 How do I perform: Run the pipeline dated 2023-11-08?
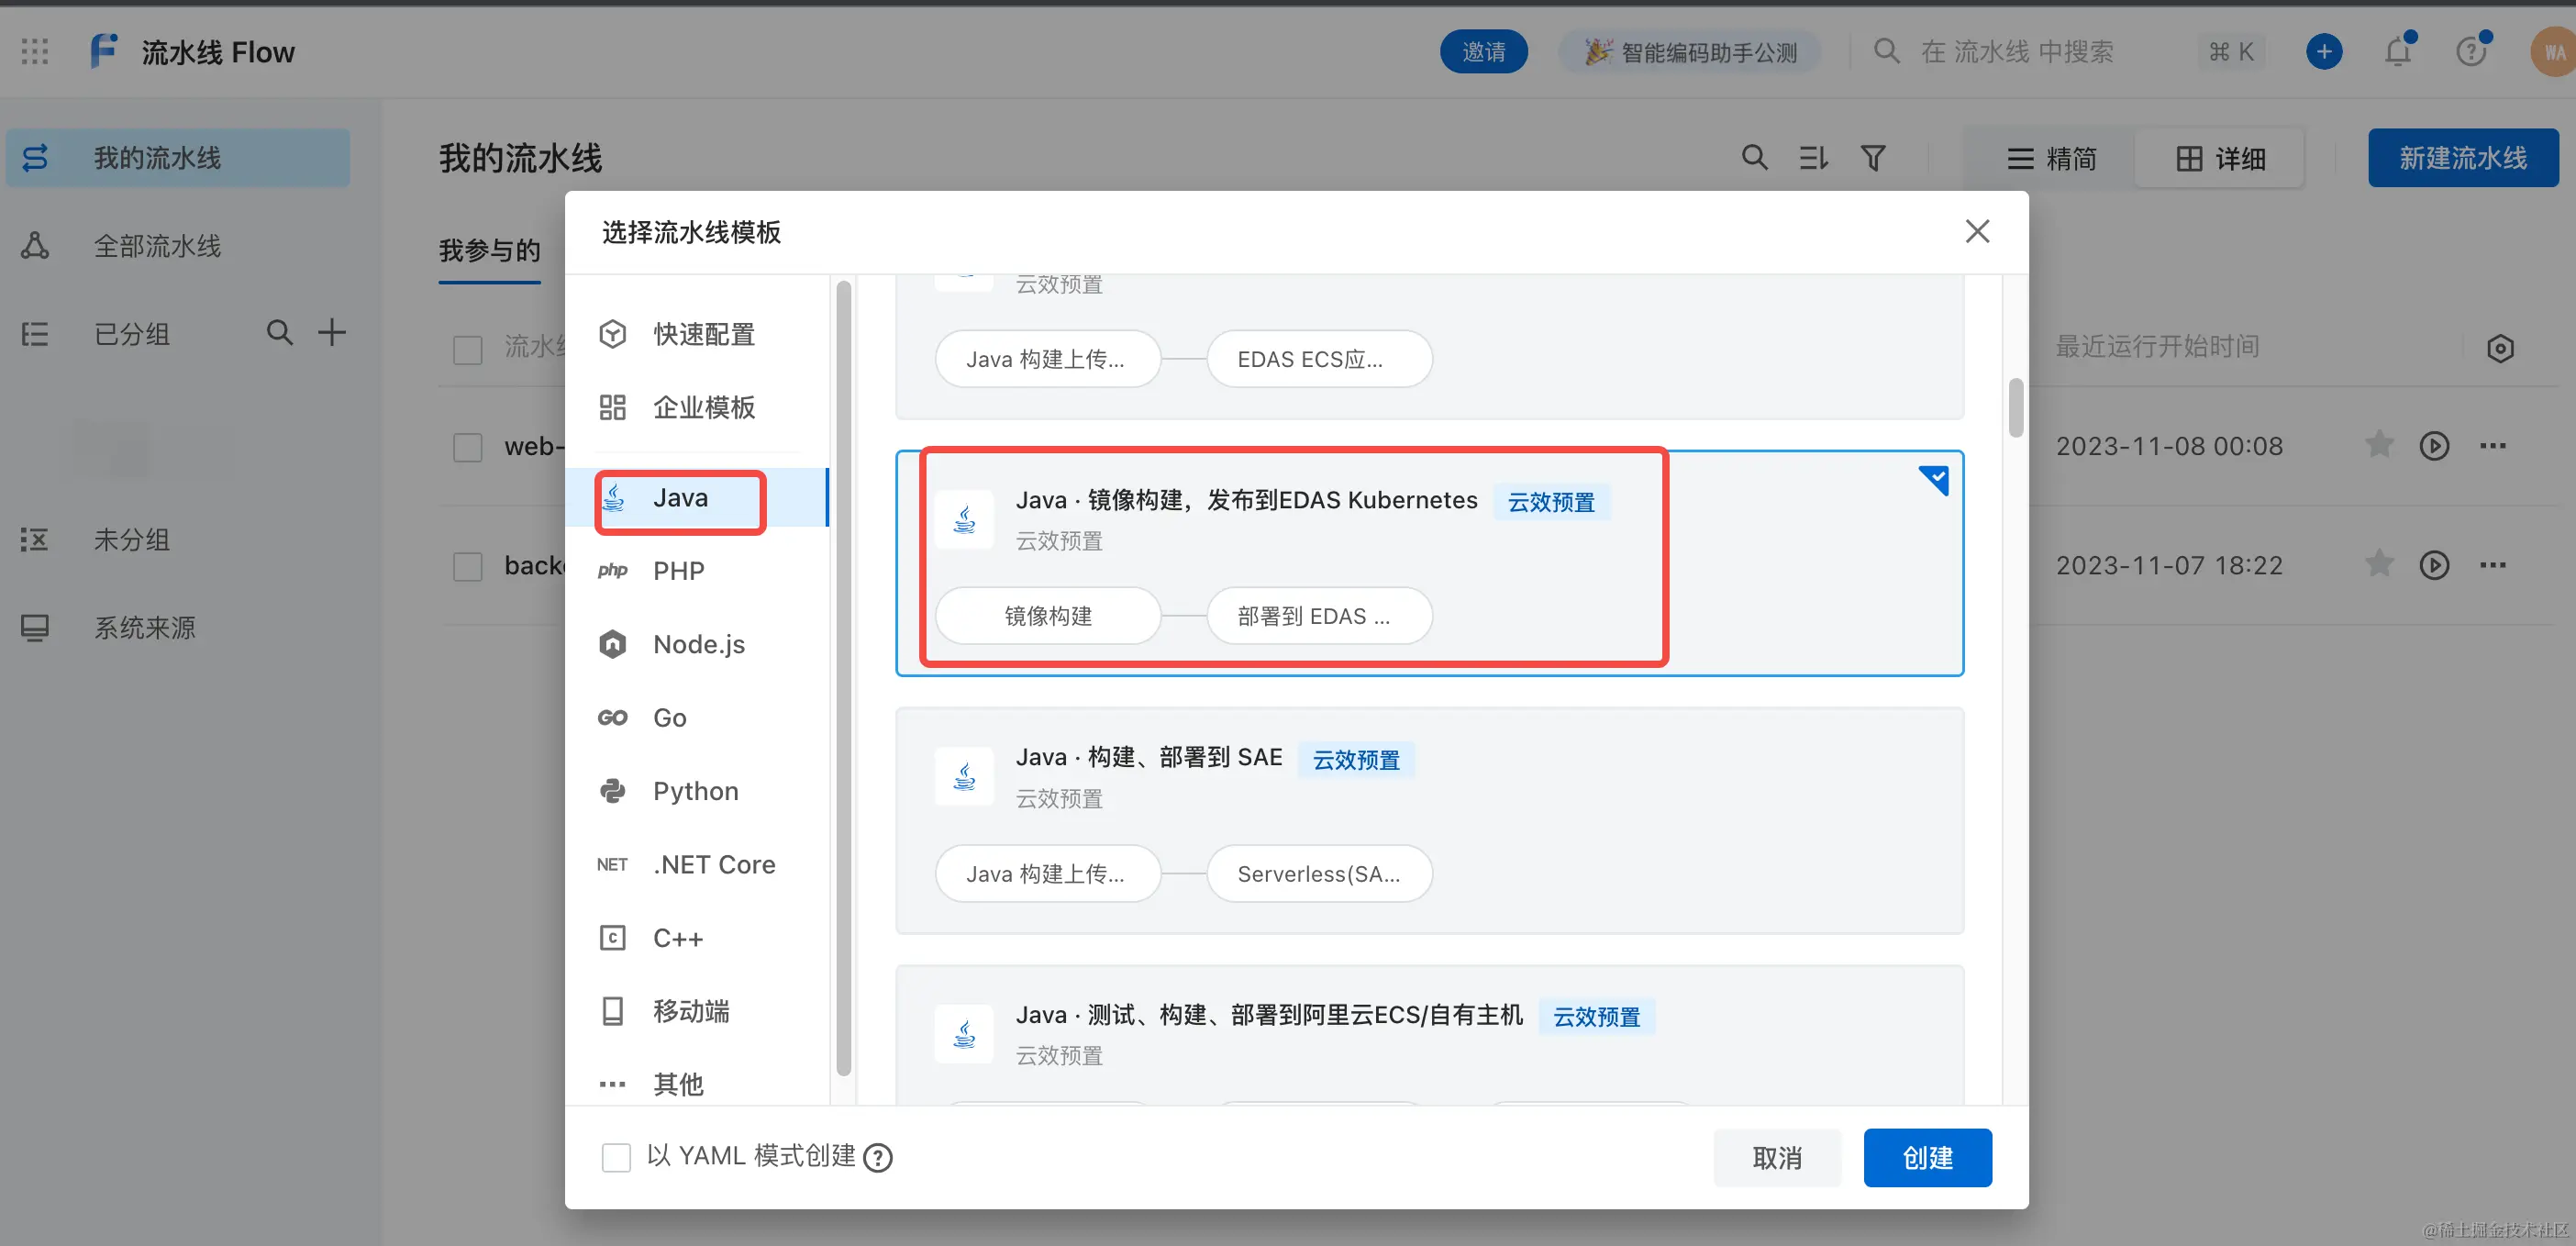pos(2433,446)
